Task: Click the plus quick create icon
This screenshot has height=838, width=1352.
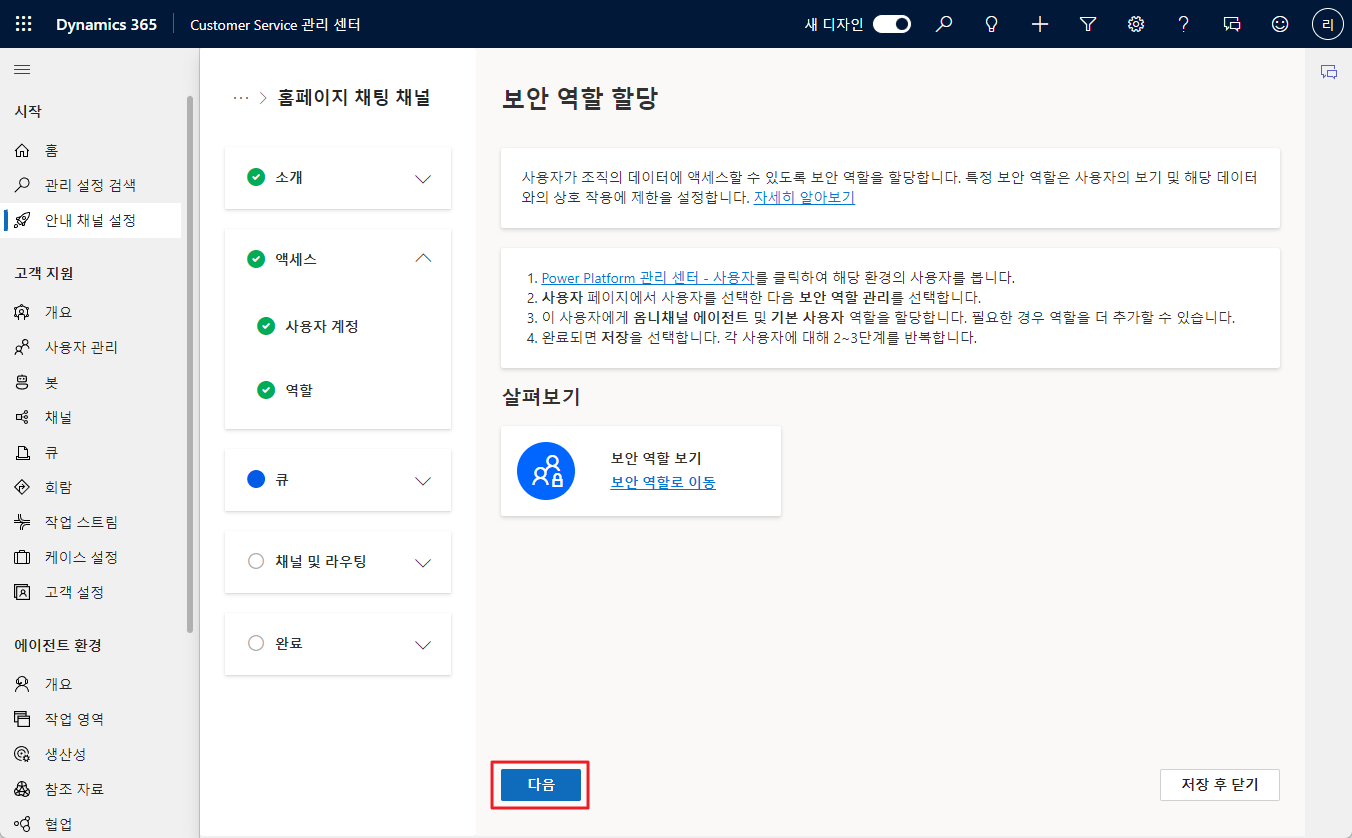Action: tap(1040, 24)
